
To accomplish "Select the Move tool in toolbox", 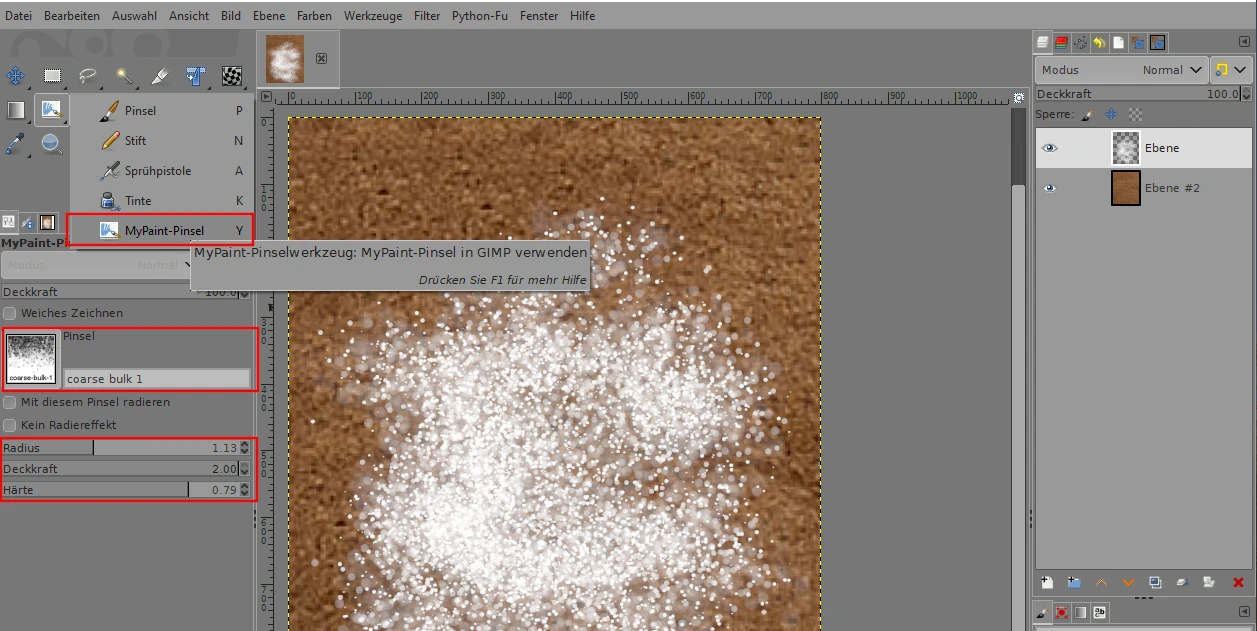I will pyautogui.click(x=16, y=76).
